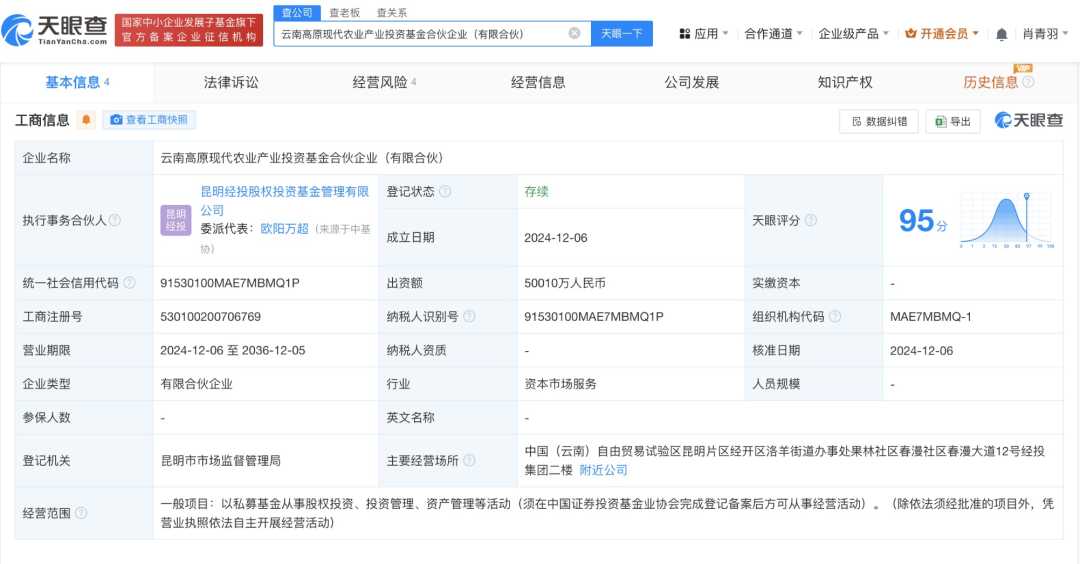Open the 附近公司 link
The height and width of the screenshot is (564, 1080).
pyautogui.click(x=603, y=470)
